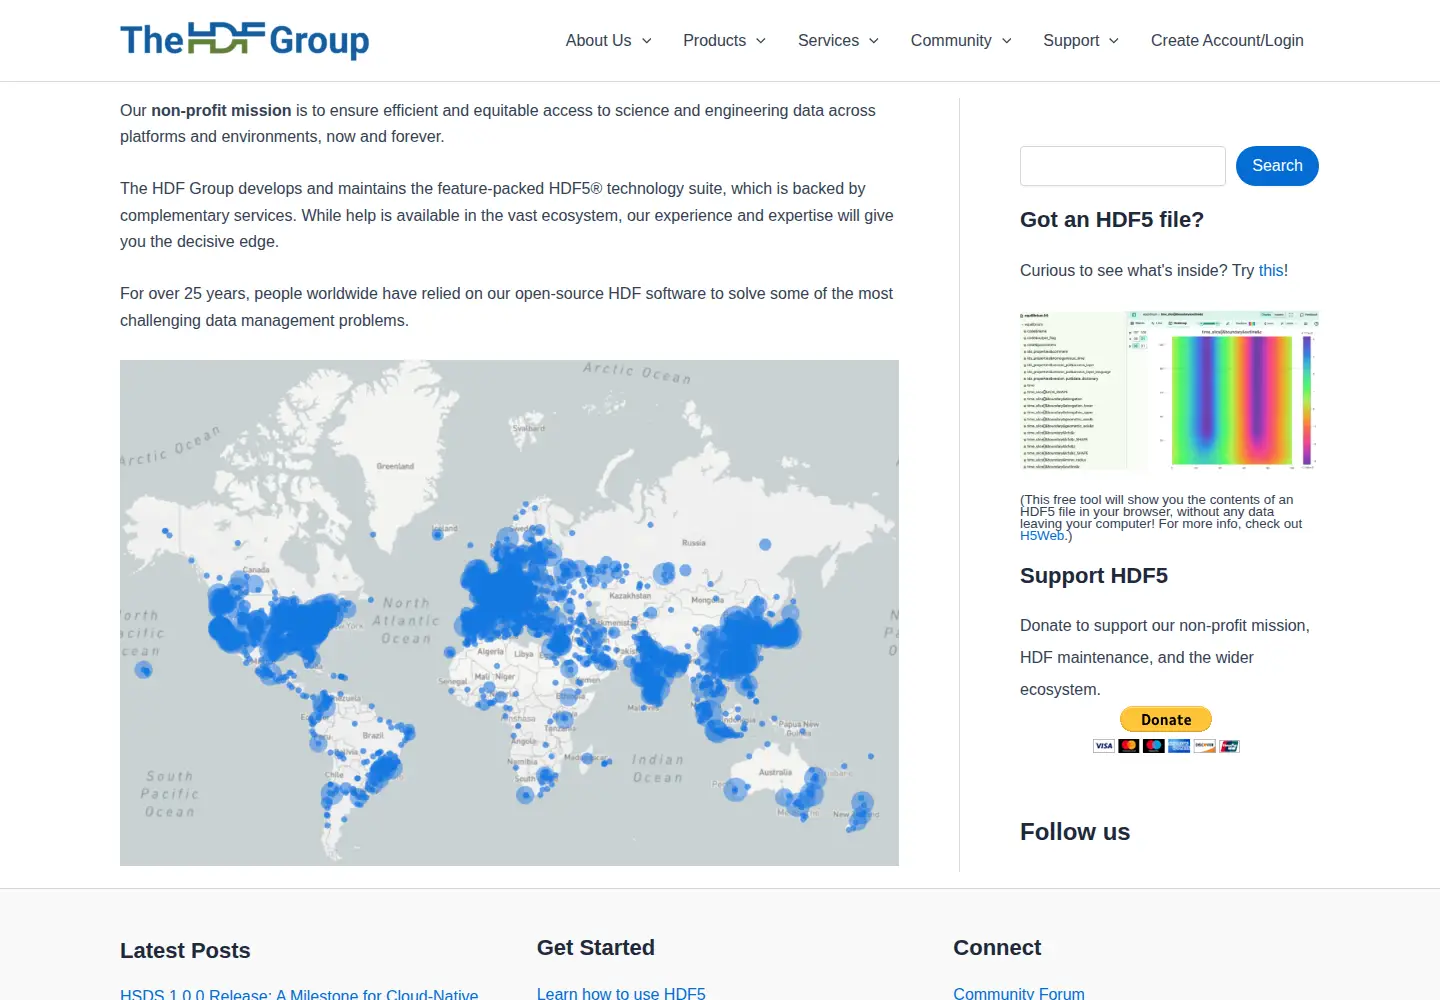Click the blue Search button
1440x1000 pixels.
pyautogui.click(x=1277, y=166)
